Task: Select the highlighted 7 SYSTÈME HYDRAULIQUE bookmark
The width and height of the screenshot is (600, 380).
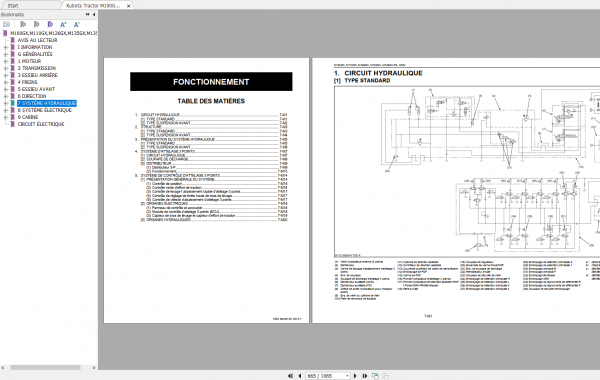Action: point(47,103)
